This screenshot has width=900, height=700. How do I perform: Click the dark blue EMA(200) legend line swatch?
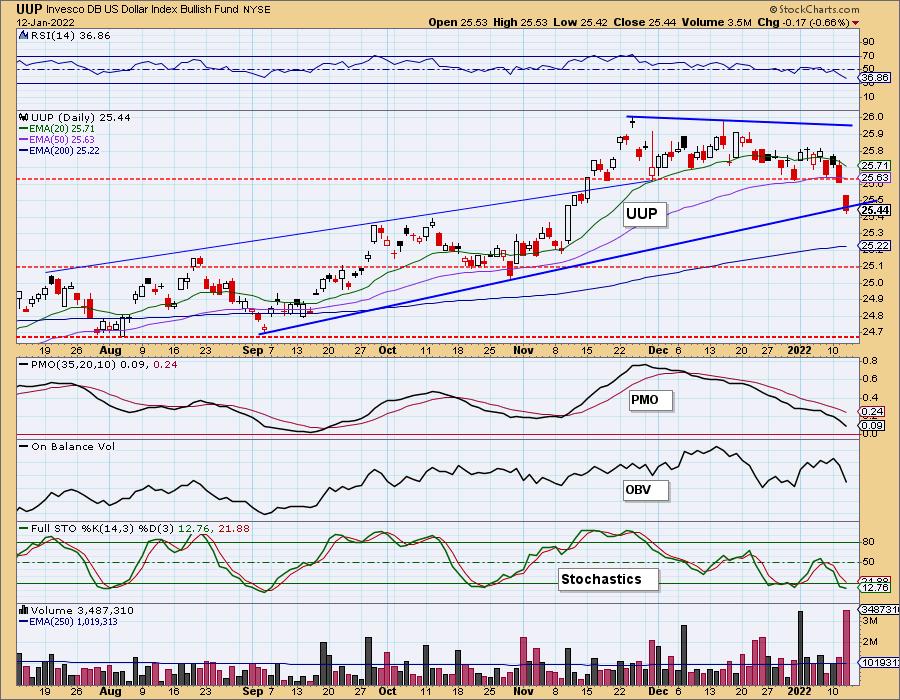pos(24,150)
